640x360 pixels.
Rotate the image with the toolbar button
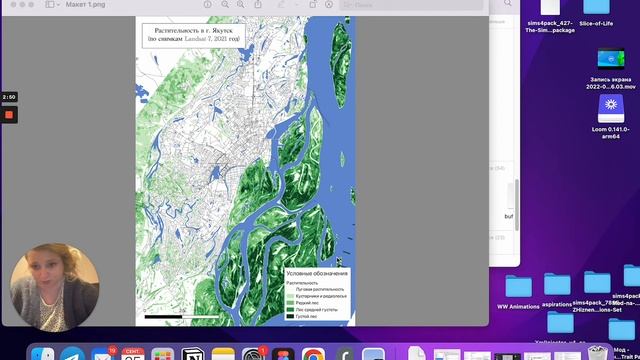313,4
